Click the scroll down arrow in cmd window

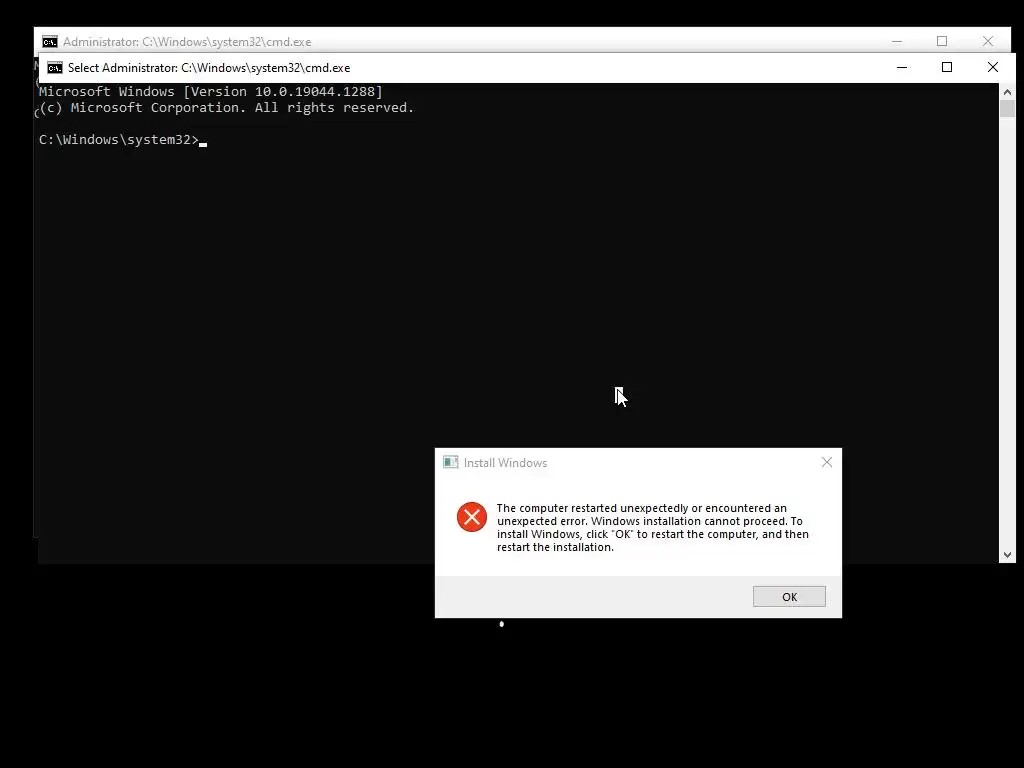click(1007, 554)
